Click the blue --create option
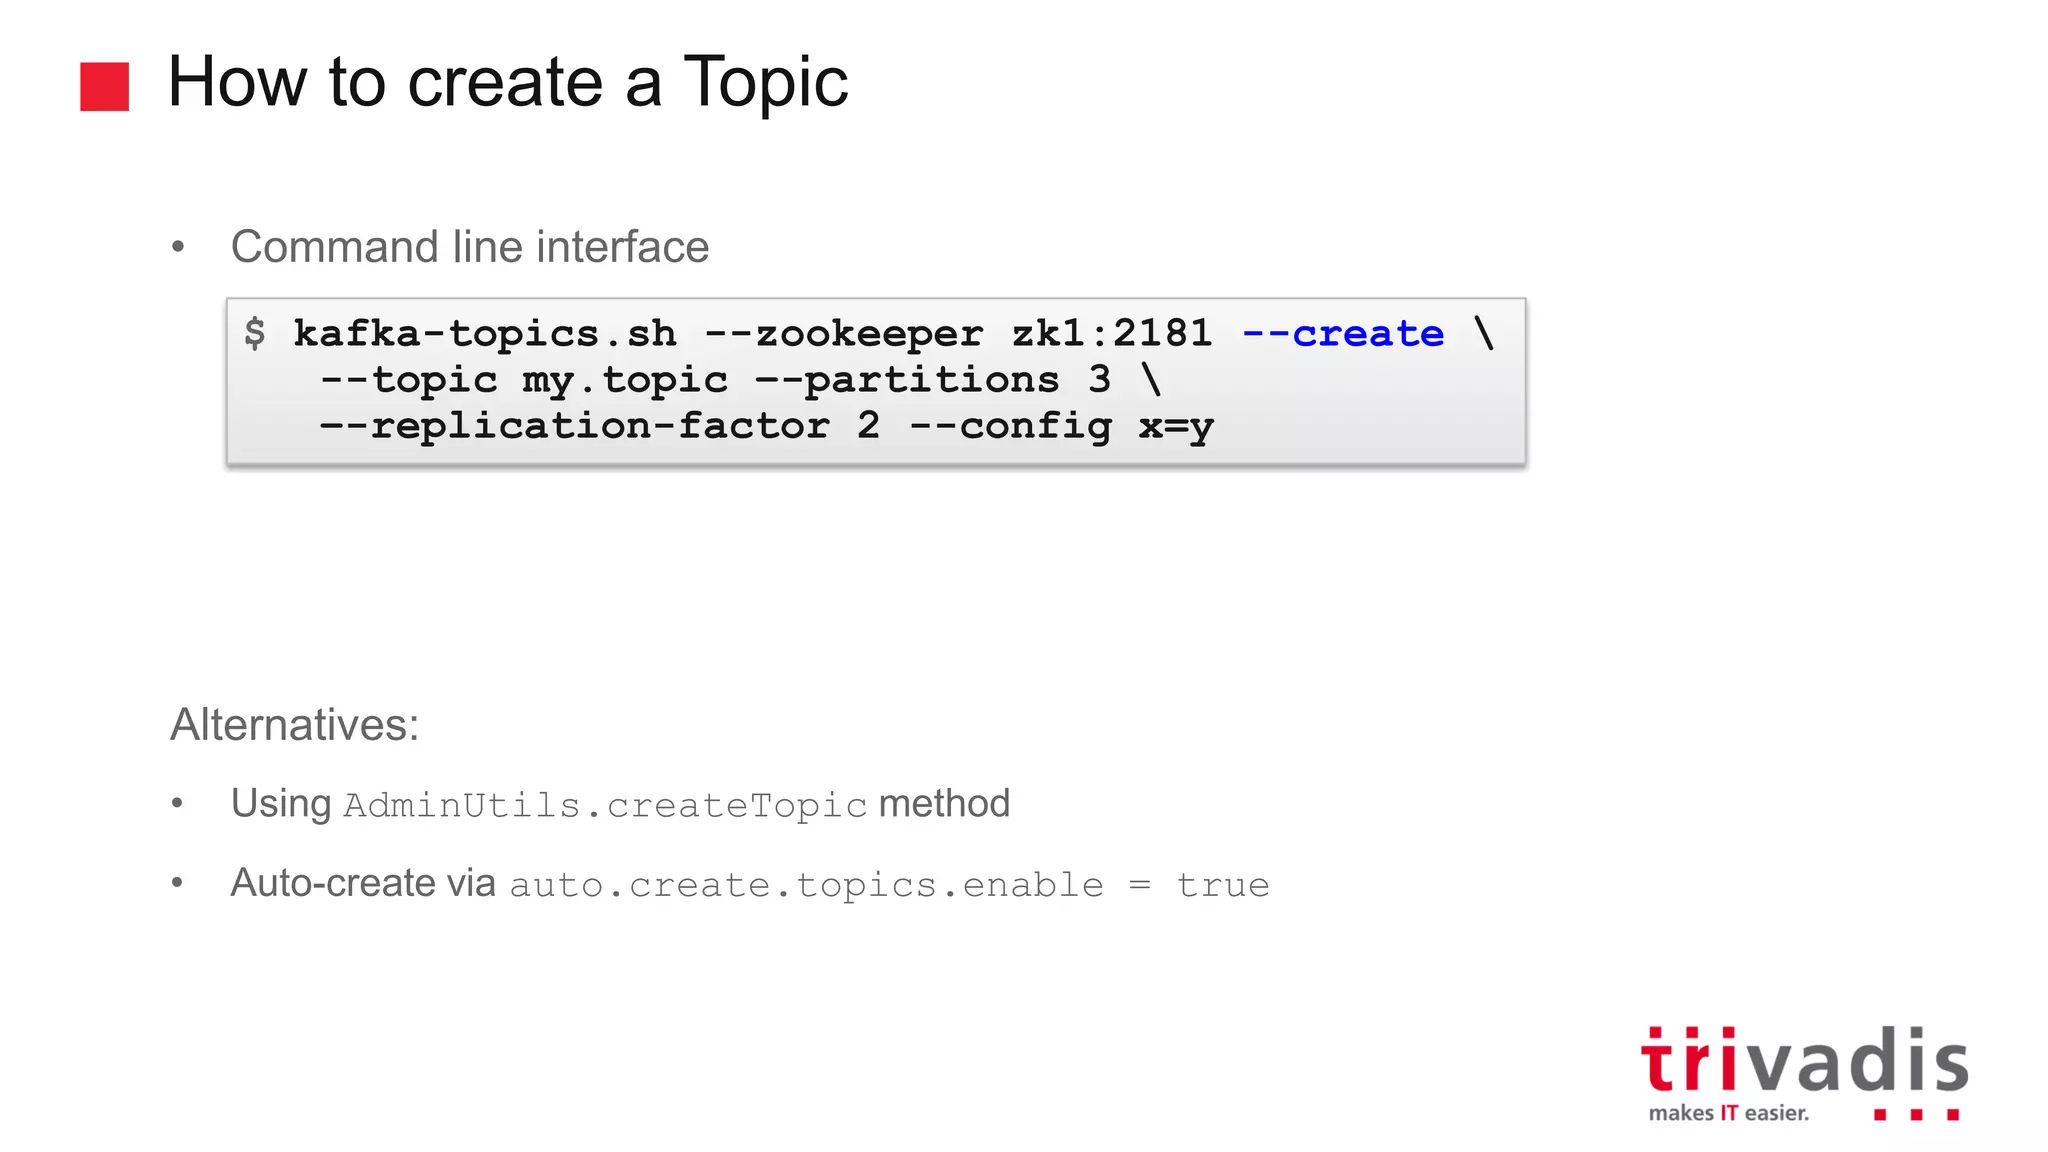 (x=1342, y=333)
